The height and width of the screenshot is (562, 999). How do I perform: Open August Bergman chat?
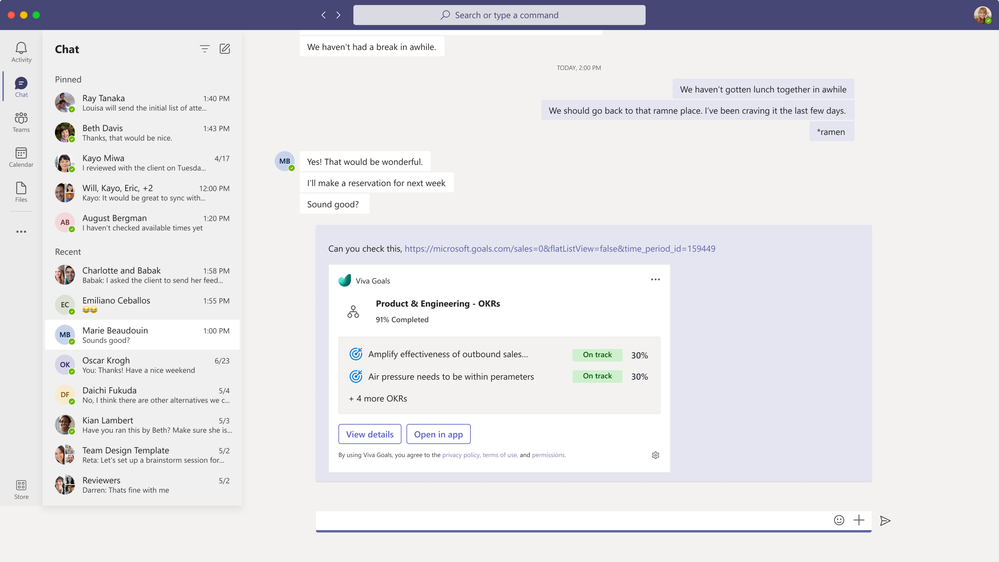142,222
